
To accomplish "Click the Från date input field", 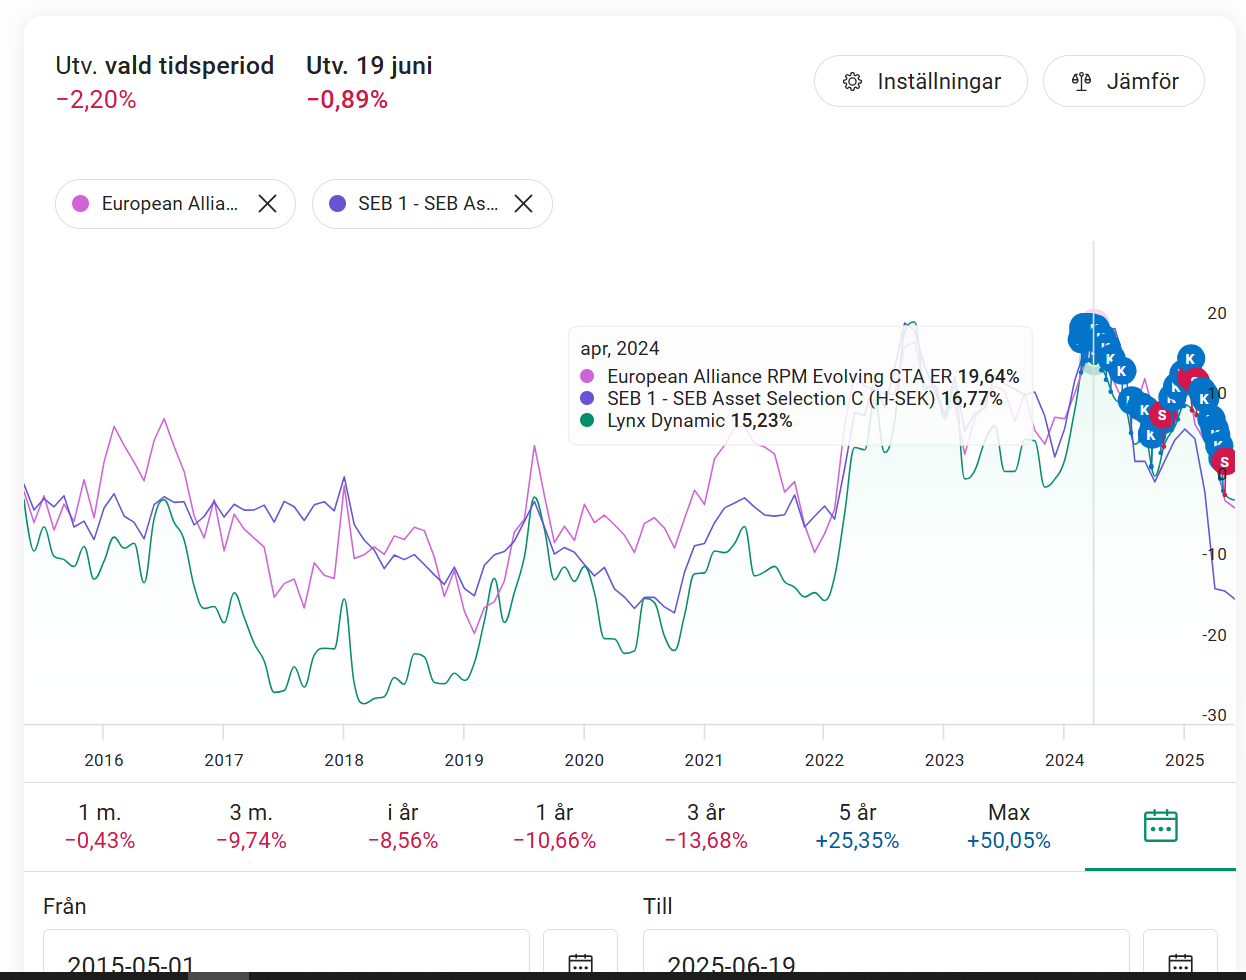I will [286, 962].
